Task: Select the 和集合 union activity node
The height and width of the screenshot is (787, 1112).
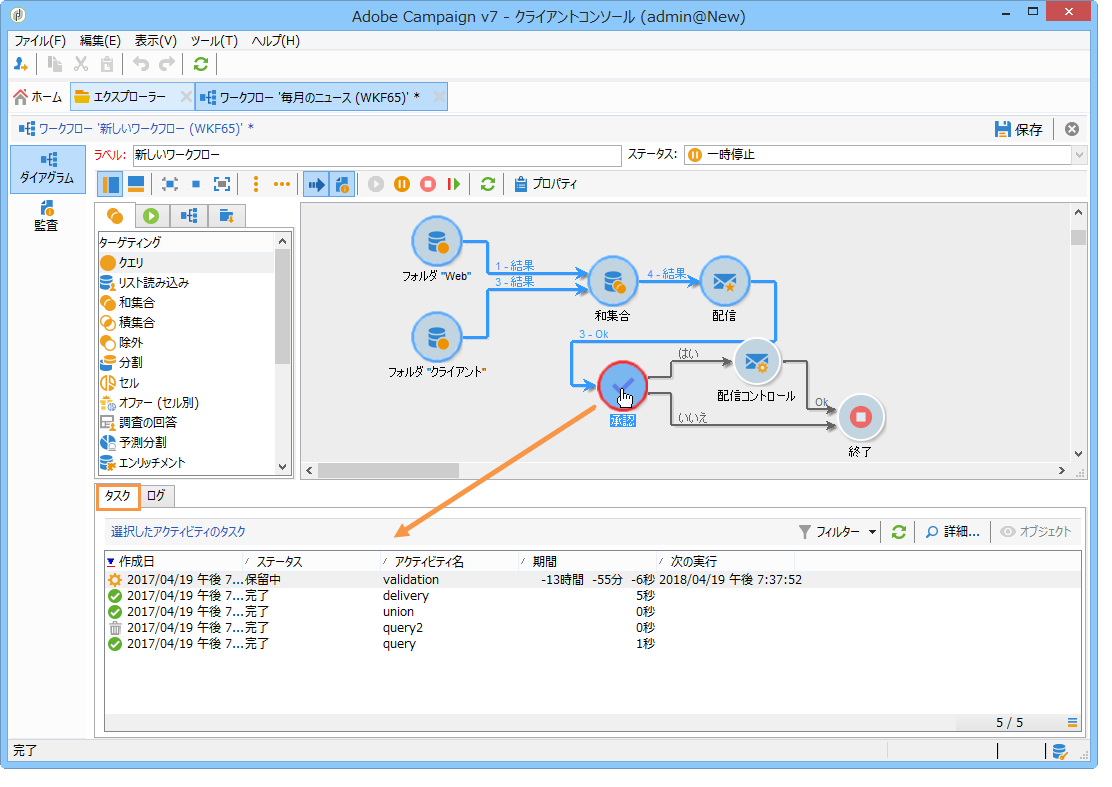Action: (612, 282)
